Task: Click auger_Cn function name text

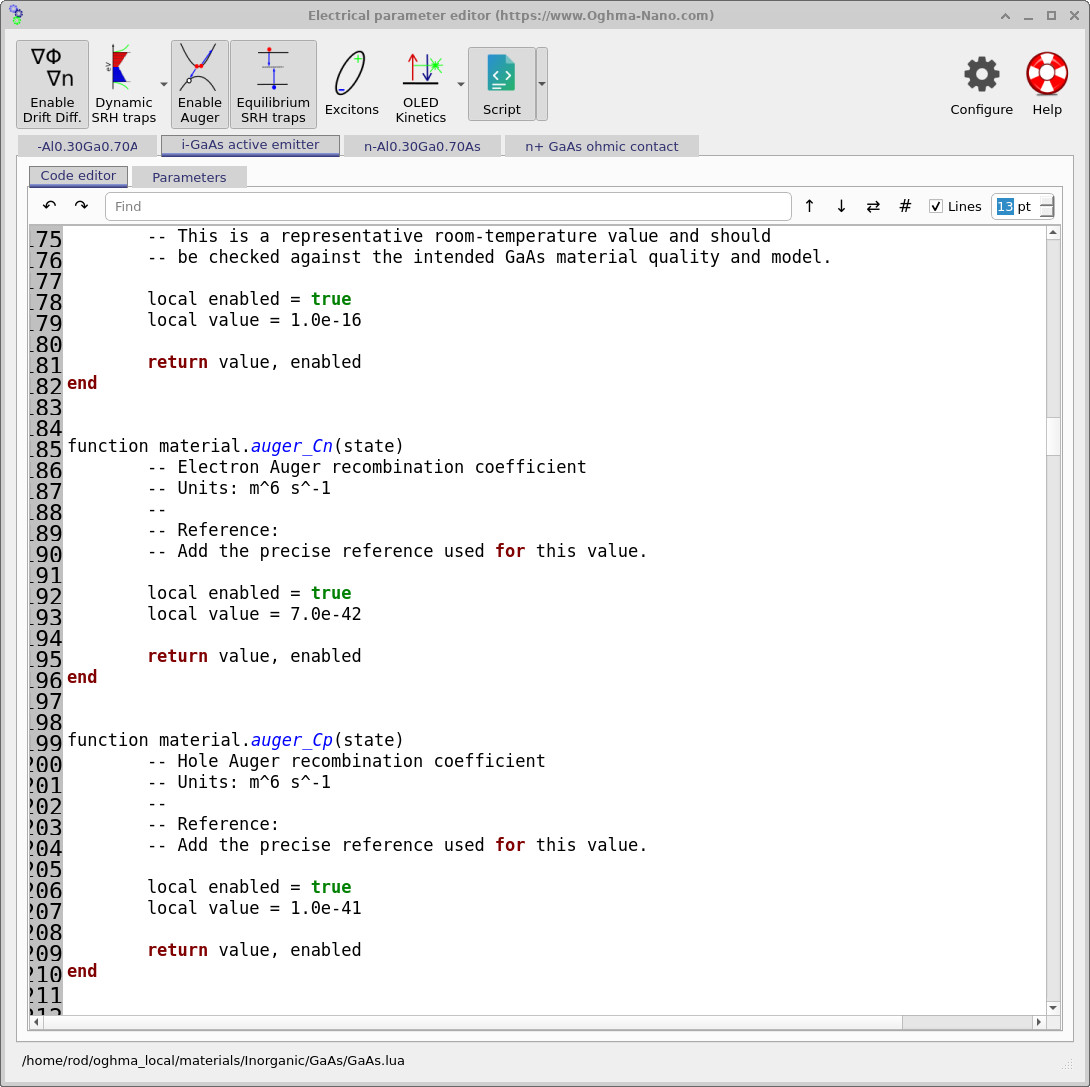Action: coord(291,446)
